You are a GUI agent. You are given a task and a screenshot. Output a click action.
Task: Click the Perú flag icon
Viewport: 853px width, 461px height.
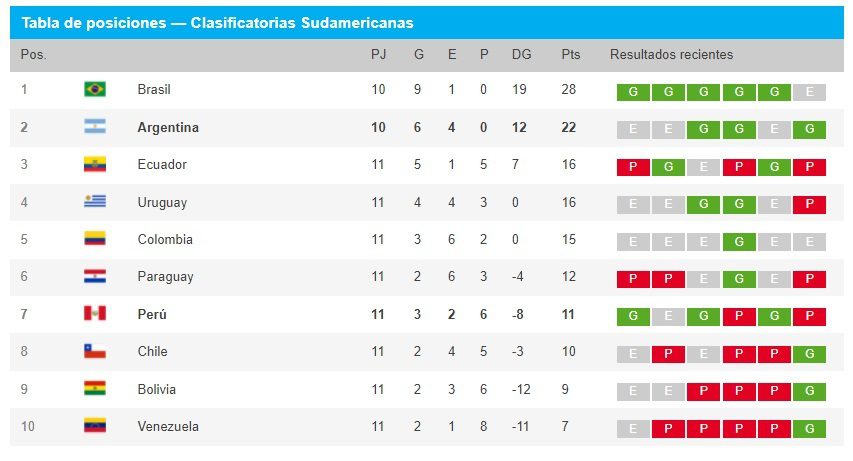pyautogui.click(x=95, y=314)
